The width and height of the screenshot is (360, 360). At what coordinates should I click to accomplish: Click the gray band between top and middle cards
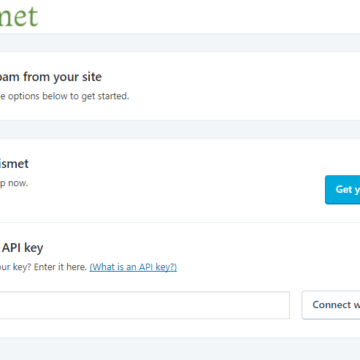tap(180, 130)
